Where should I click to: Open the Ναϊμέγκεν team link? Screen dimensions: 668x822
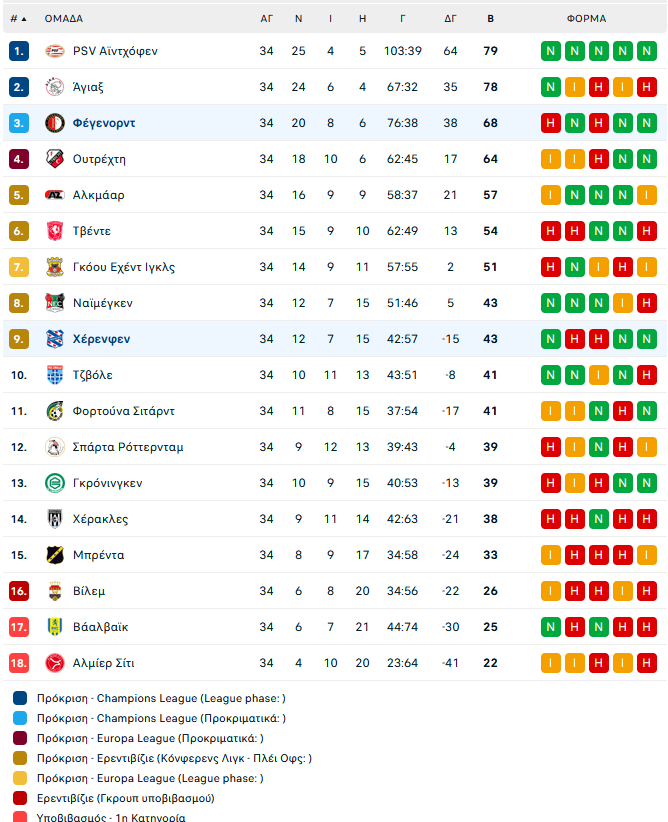tap(103, 303)
